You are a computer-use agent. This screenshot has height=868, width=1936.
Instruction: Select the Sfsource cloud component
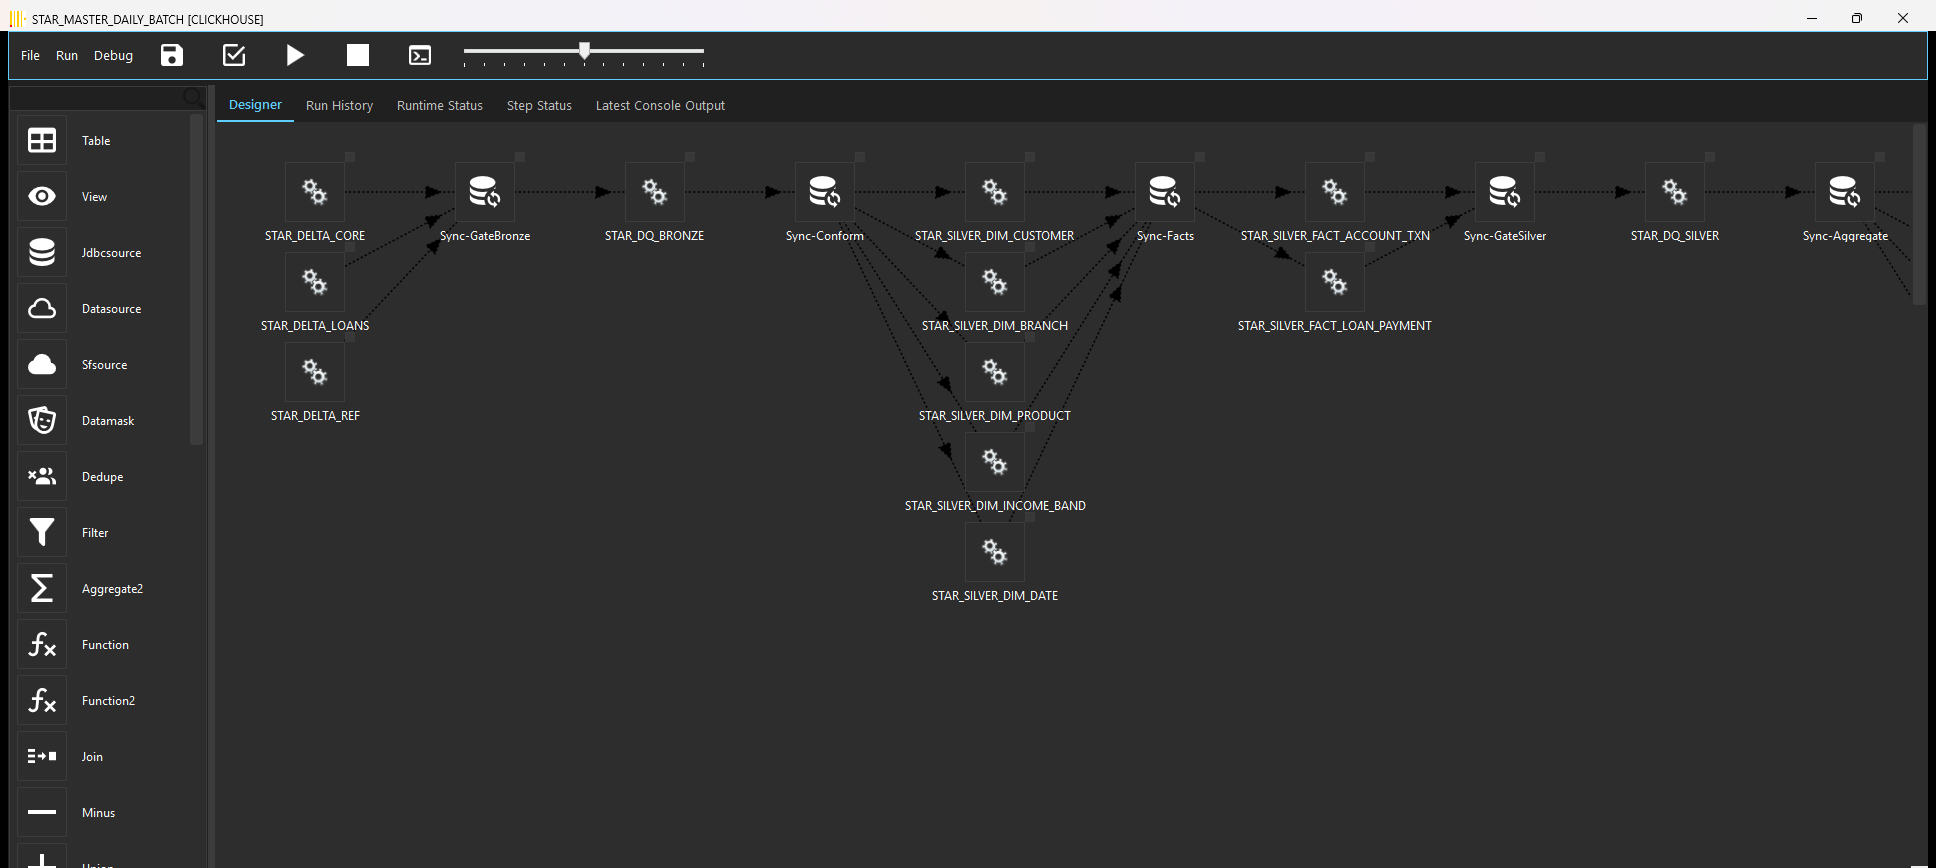(42, 364)
